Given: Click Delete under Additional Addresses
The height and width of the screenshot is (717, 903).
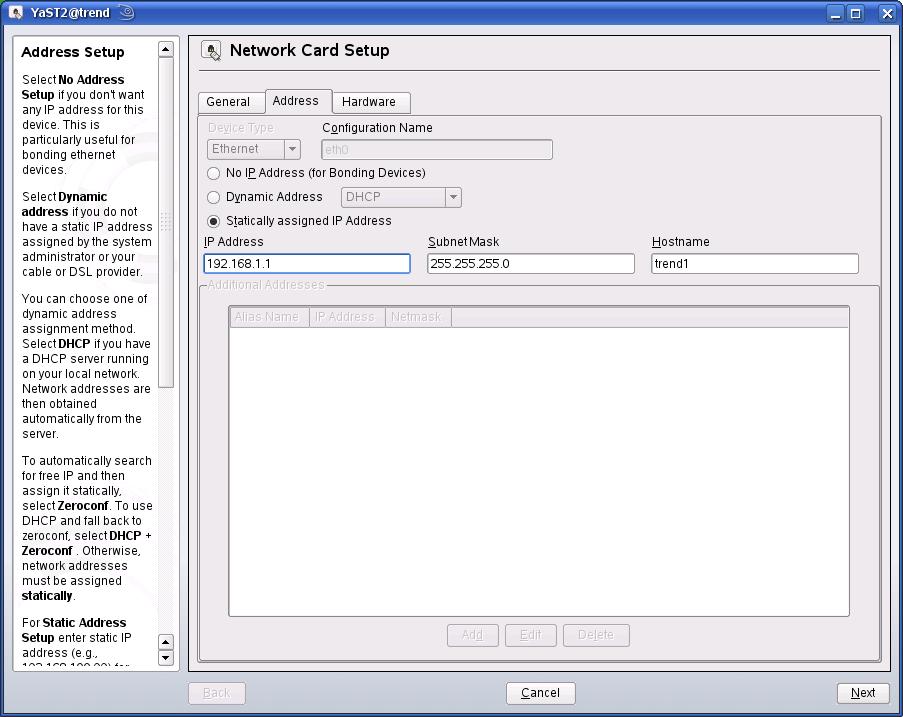Looking at the screenshot, I should [596, 635].
